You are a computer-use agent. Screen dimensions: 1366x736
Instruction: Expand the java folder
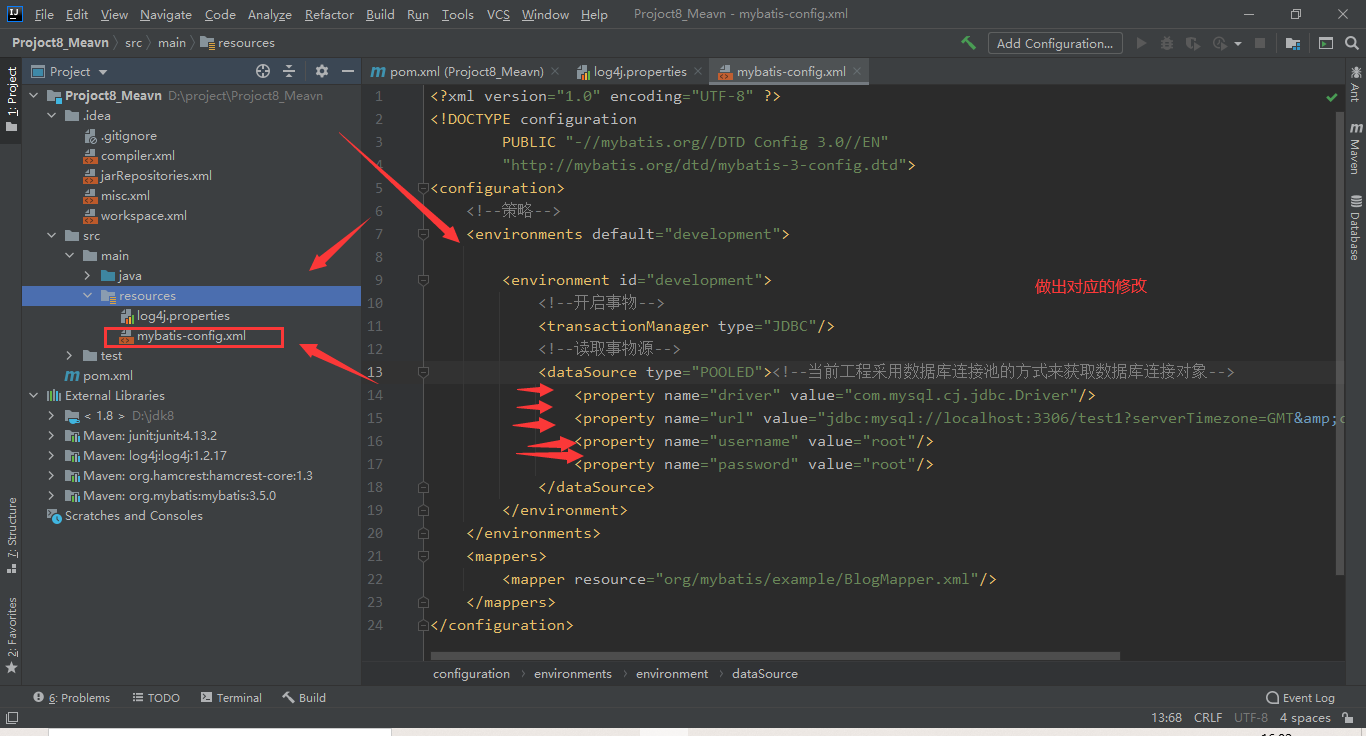coord(88,276)
